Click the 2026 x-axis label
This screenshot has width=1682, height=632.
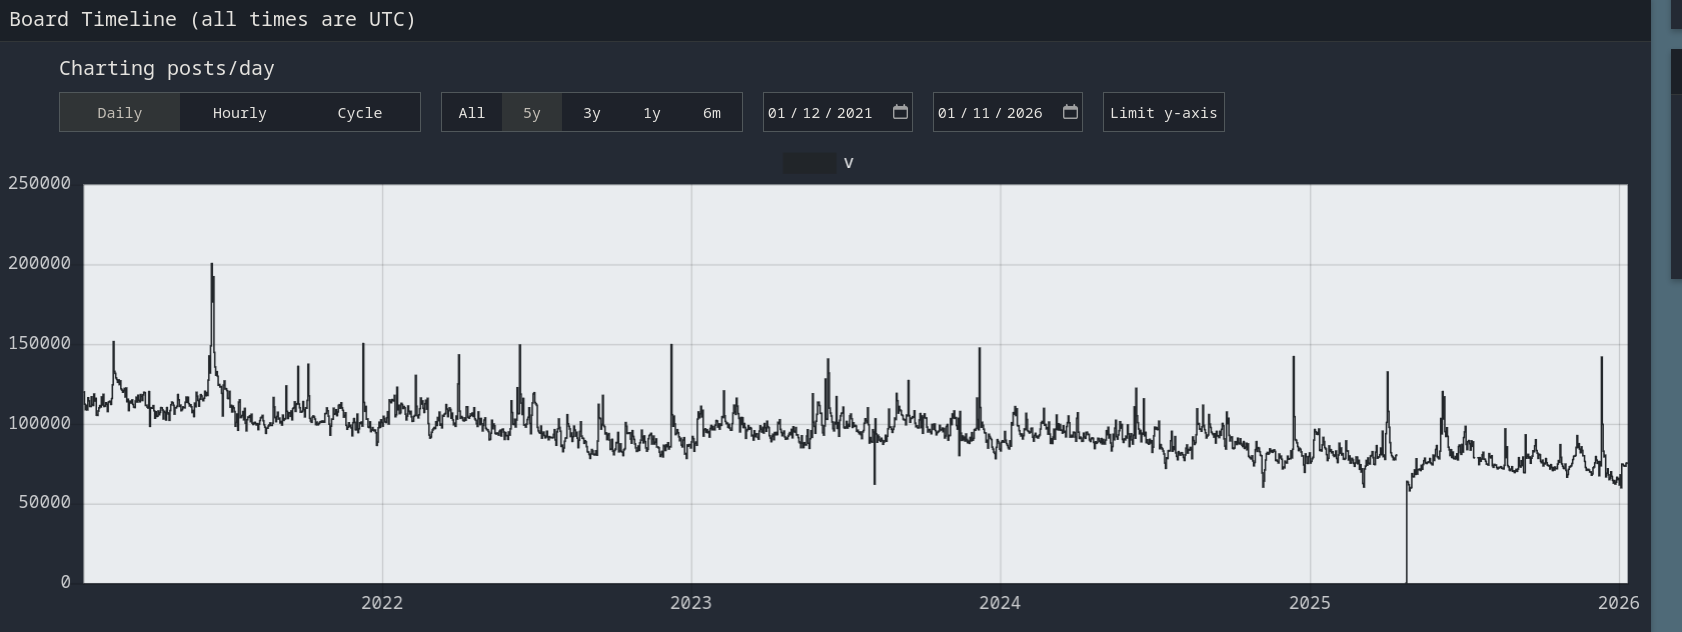coord(1619,603)
